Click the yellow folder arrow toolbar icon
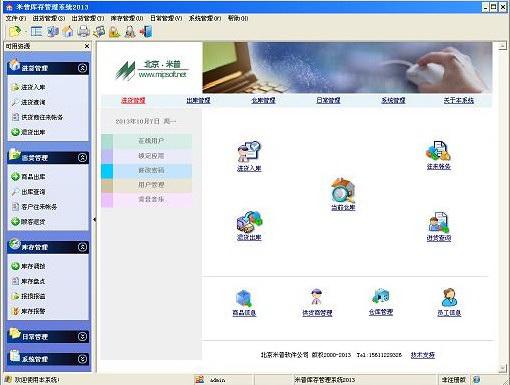510x385 pixels. click(x=15, y=32)
